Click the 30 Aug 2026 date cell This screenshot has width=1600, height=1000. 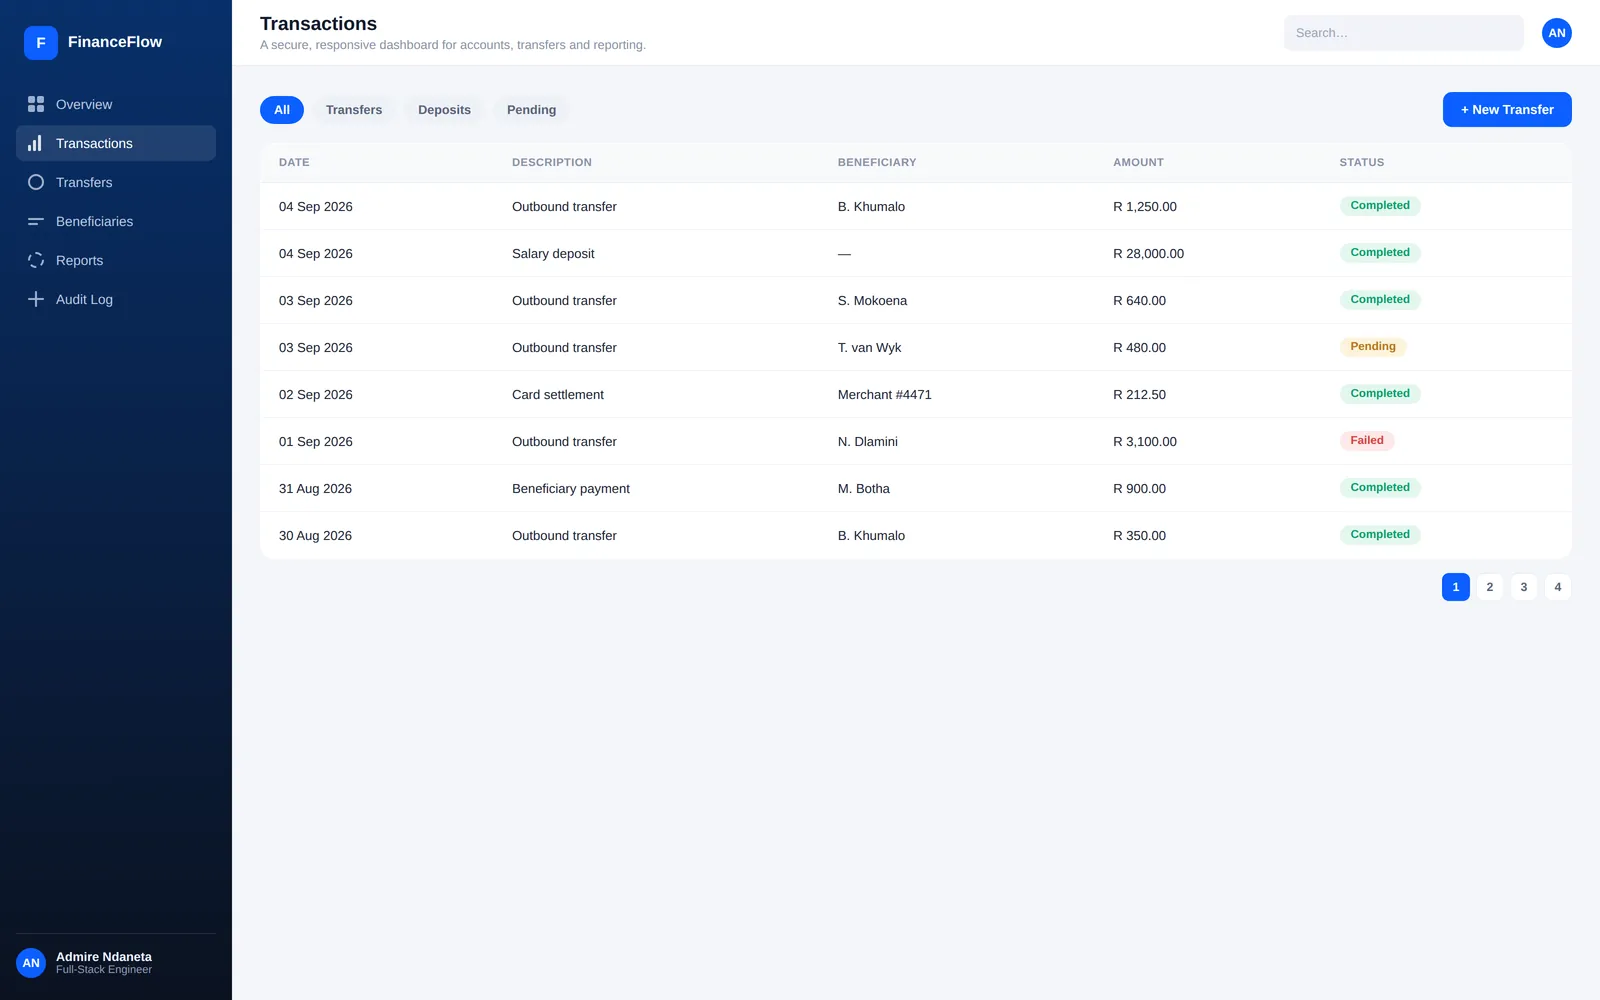point(316,536)
